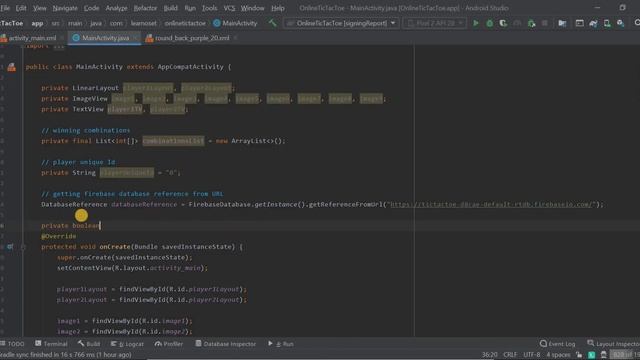
Task: Click the greyed-out Stop button
Action: [x=544, y=23]
